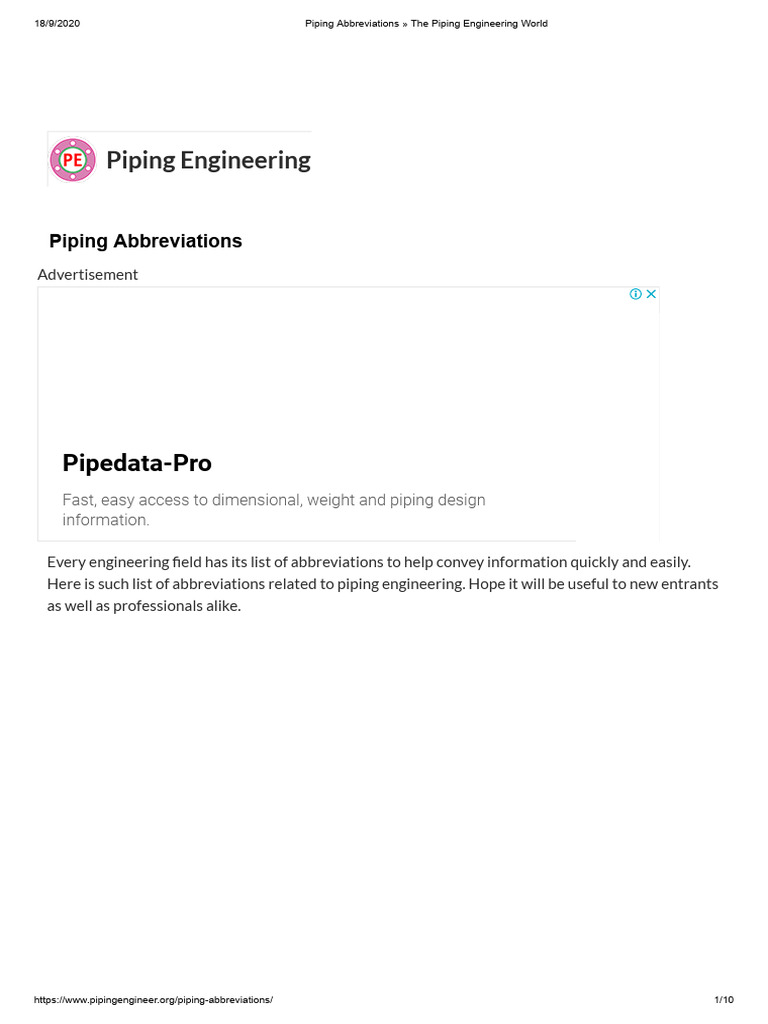Image resolution: width=768 pixels, height=1024 pixels.
Task: Click the page number 1/10
Action: [x=724, y=1000]
